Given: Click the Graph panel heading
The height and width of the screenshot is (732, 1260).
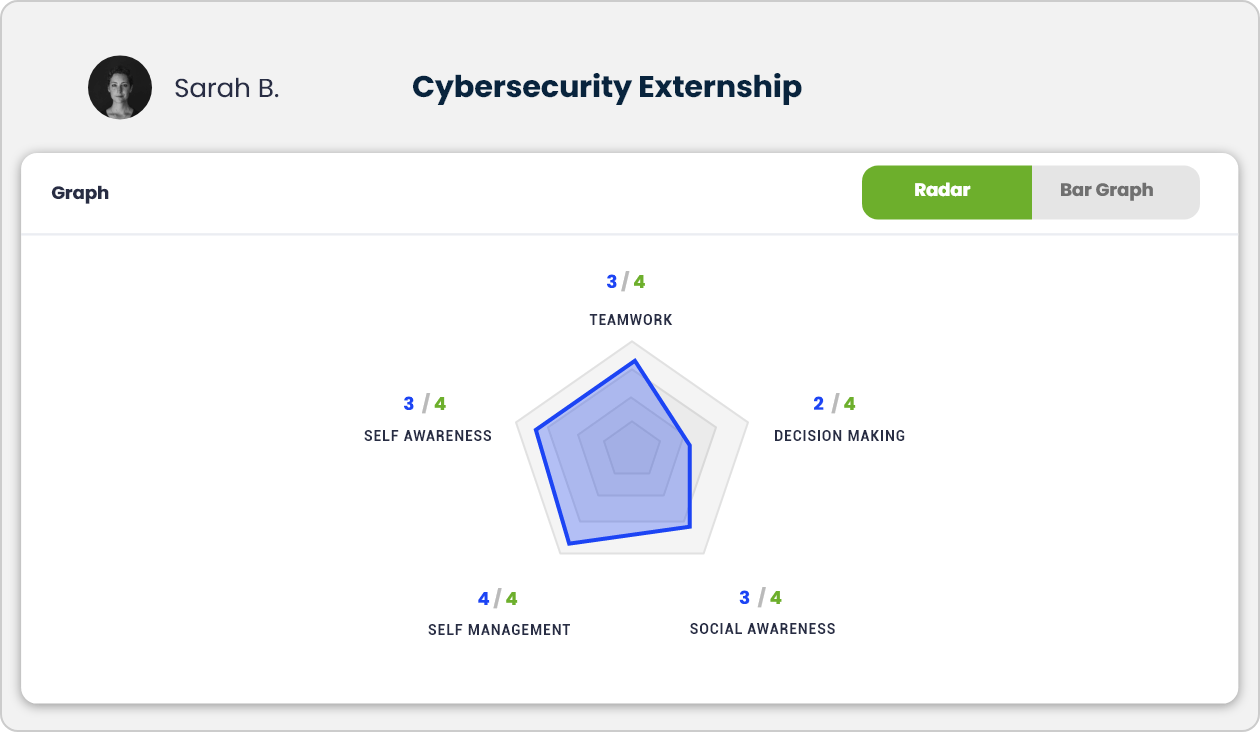Looking at the screenshot, I should tap(80, 193).
